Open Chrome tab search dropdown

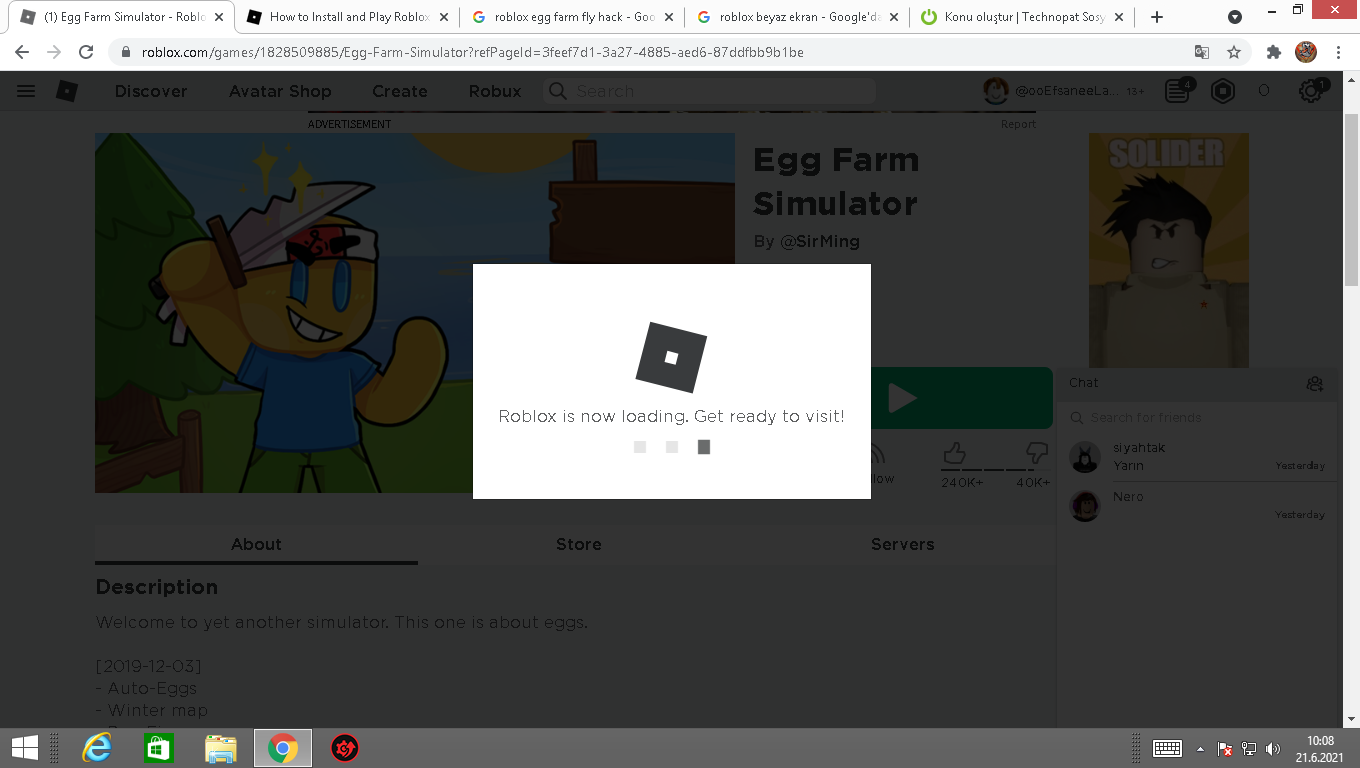coord(1235,17)
